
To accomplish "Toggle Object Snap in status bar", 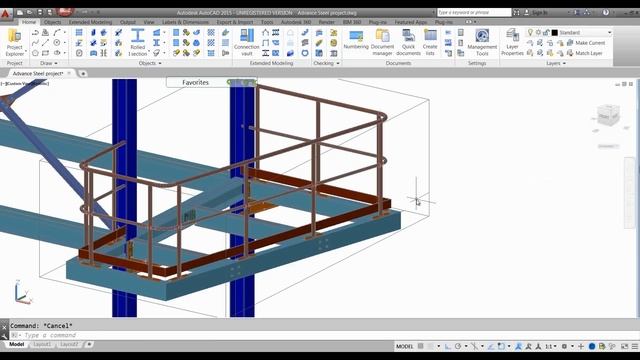I will pyautogui.click(x=501, y=346).
